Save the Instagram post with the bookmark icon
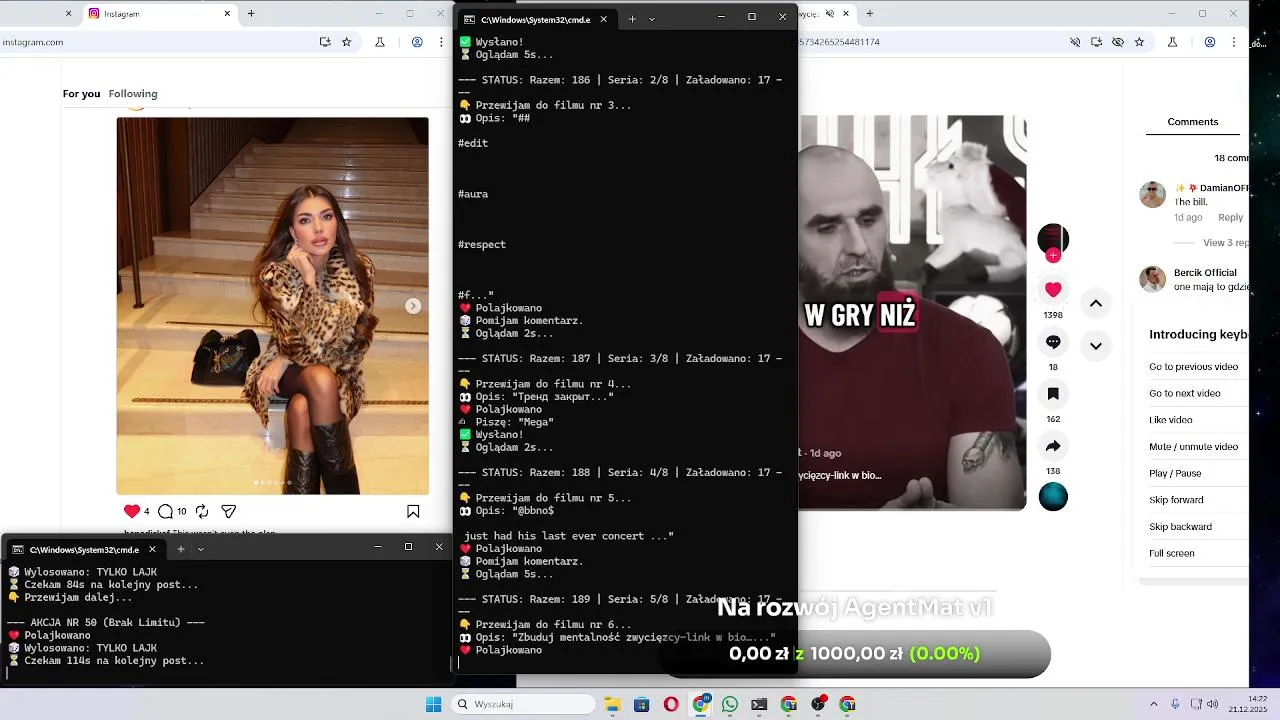Screen dimensions: 1280x720 point(413,511)
